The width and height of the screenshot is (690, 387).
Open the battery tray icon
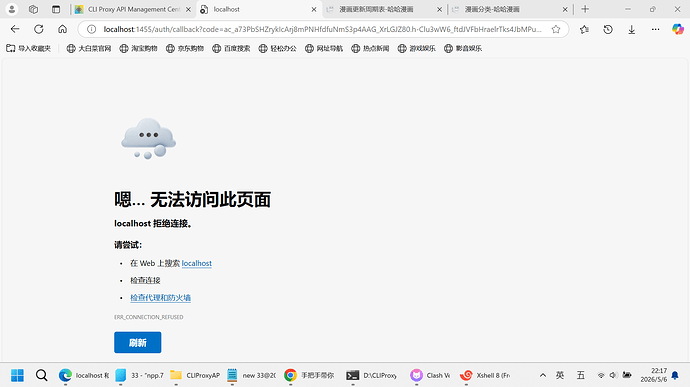(627, 375)
